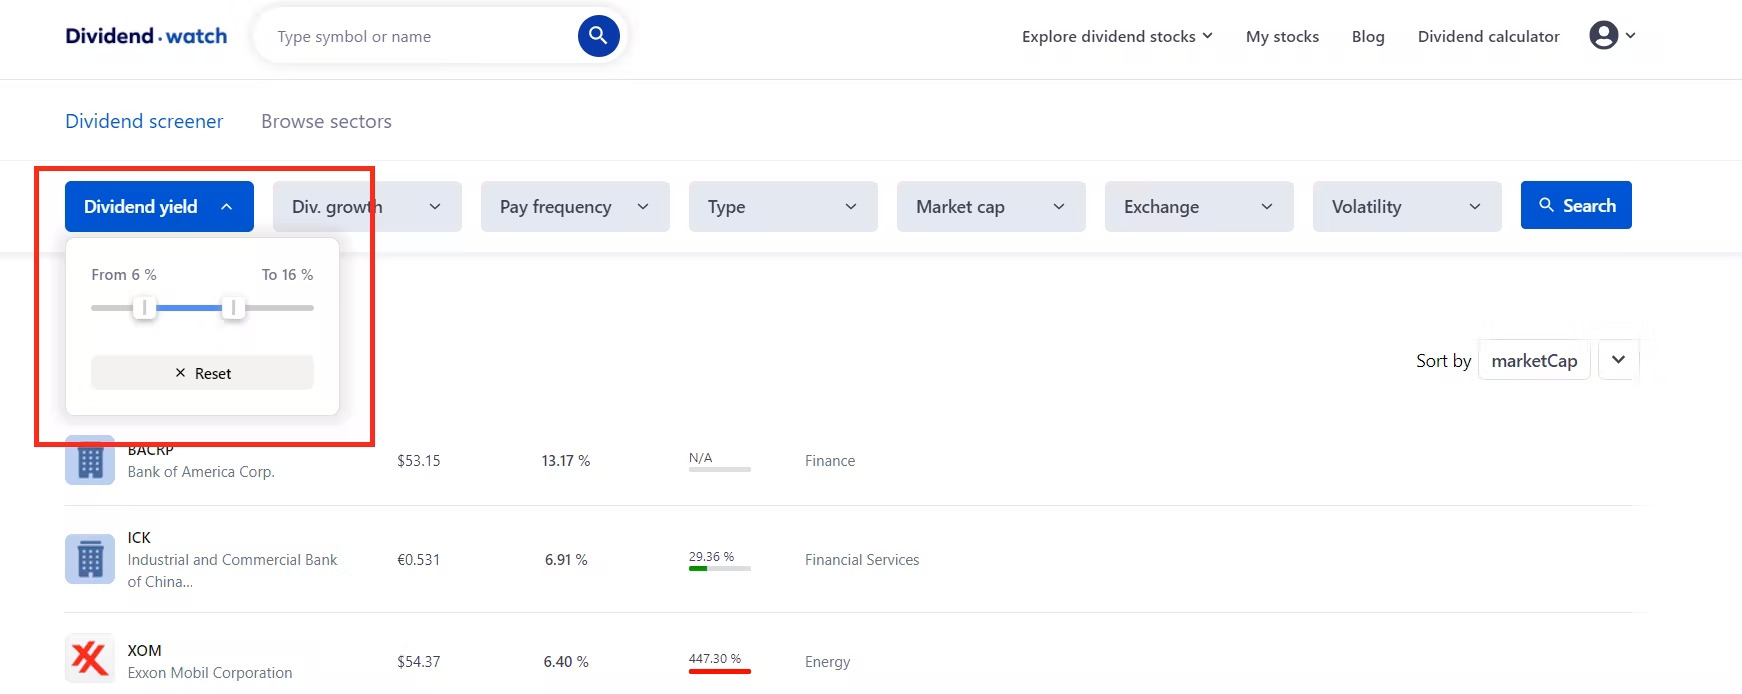Viewport: 1742px width, 694px height.
Task: Click the Bank of America building icon
Action: click(x=90, y=460)
